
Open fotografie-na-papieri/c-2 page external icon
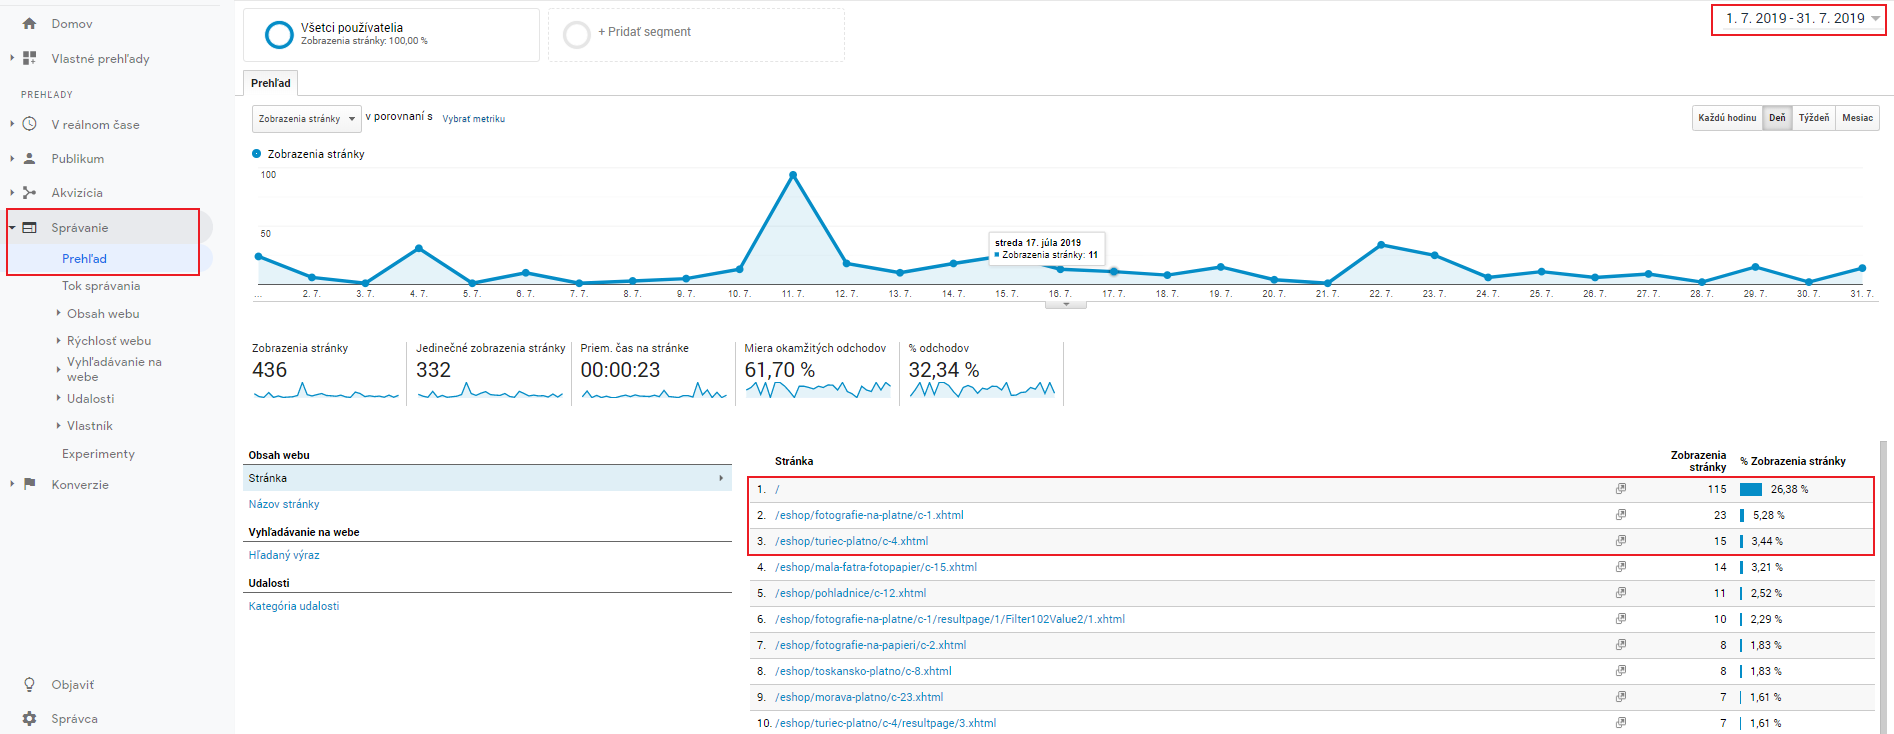click(x=1620, y=645)
